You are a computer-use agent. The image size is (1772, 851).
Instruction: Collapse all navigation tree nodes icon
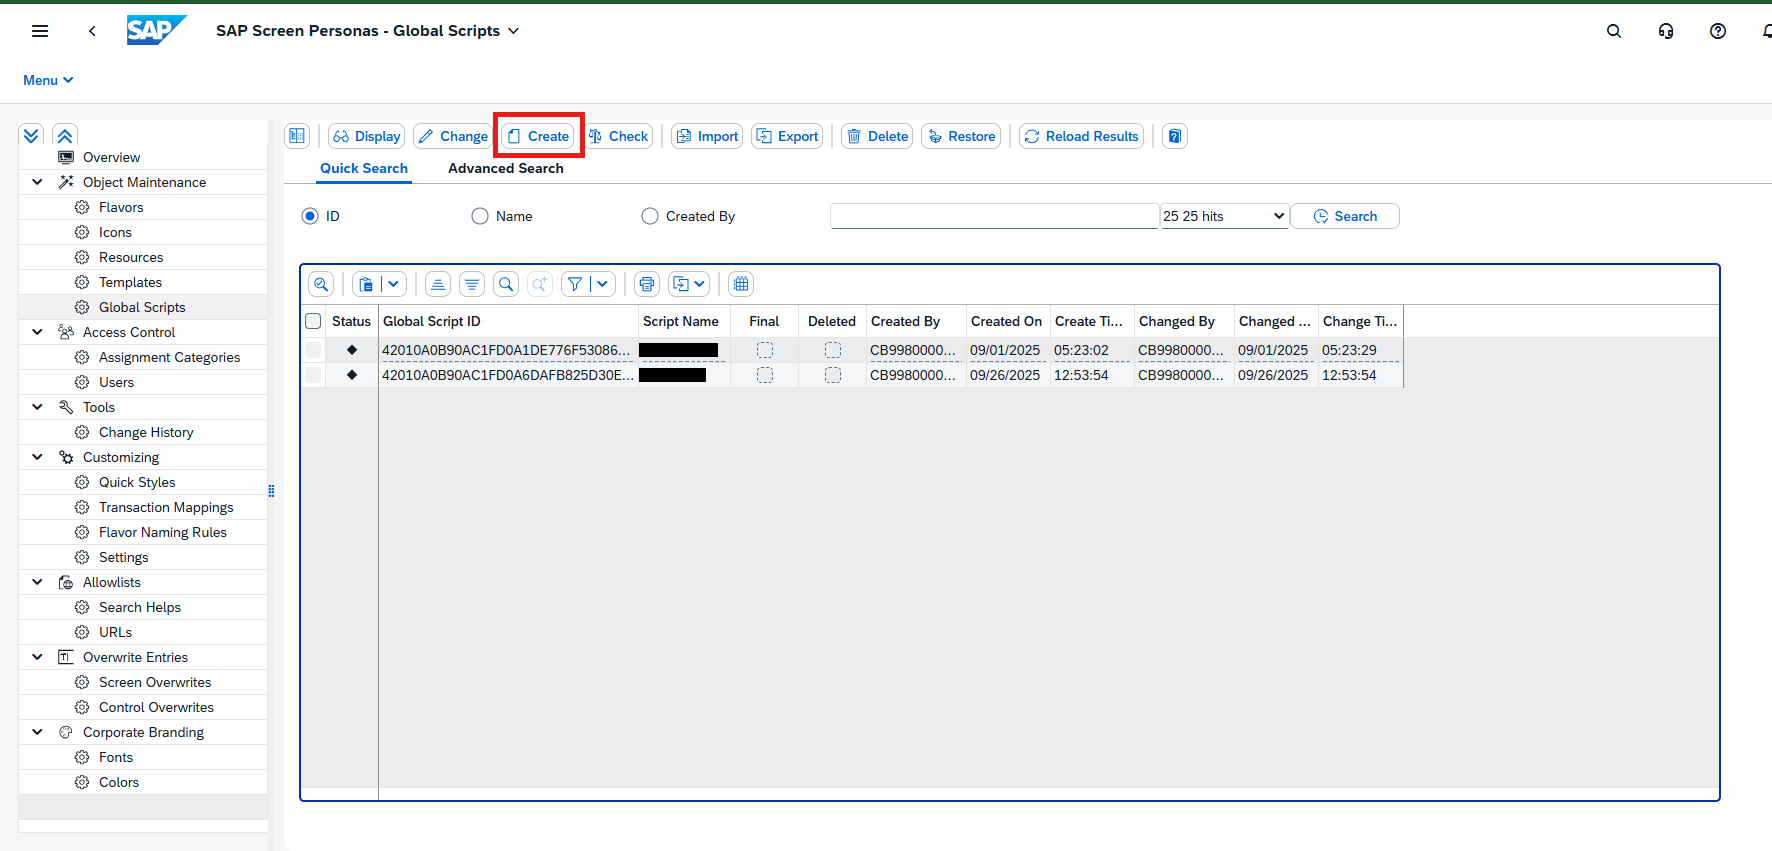[65, 136]
